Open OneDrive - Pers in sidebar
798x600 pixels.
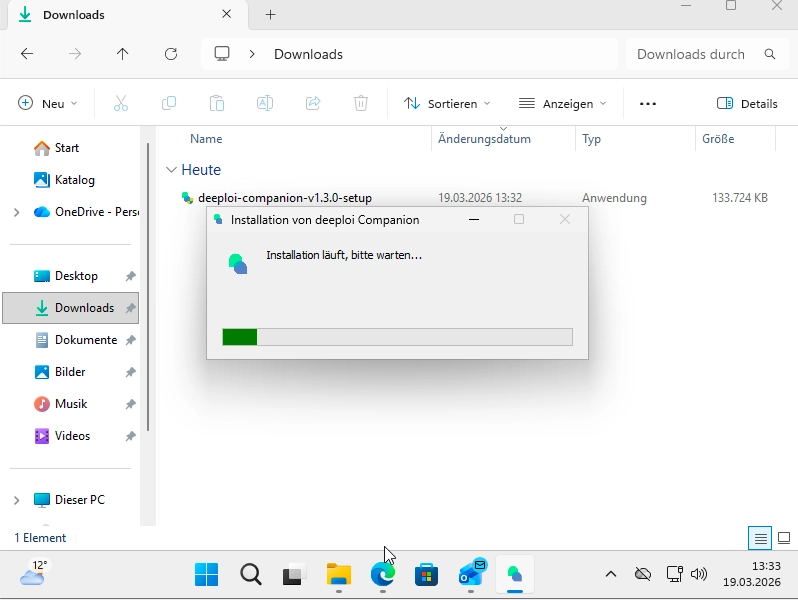point(86,212)
